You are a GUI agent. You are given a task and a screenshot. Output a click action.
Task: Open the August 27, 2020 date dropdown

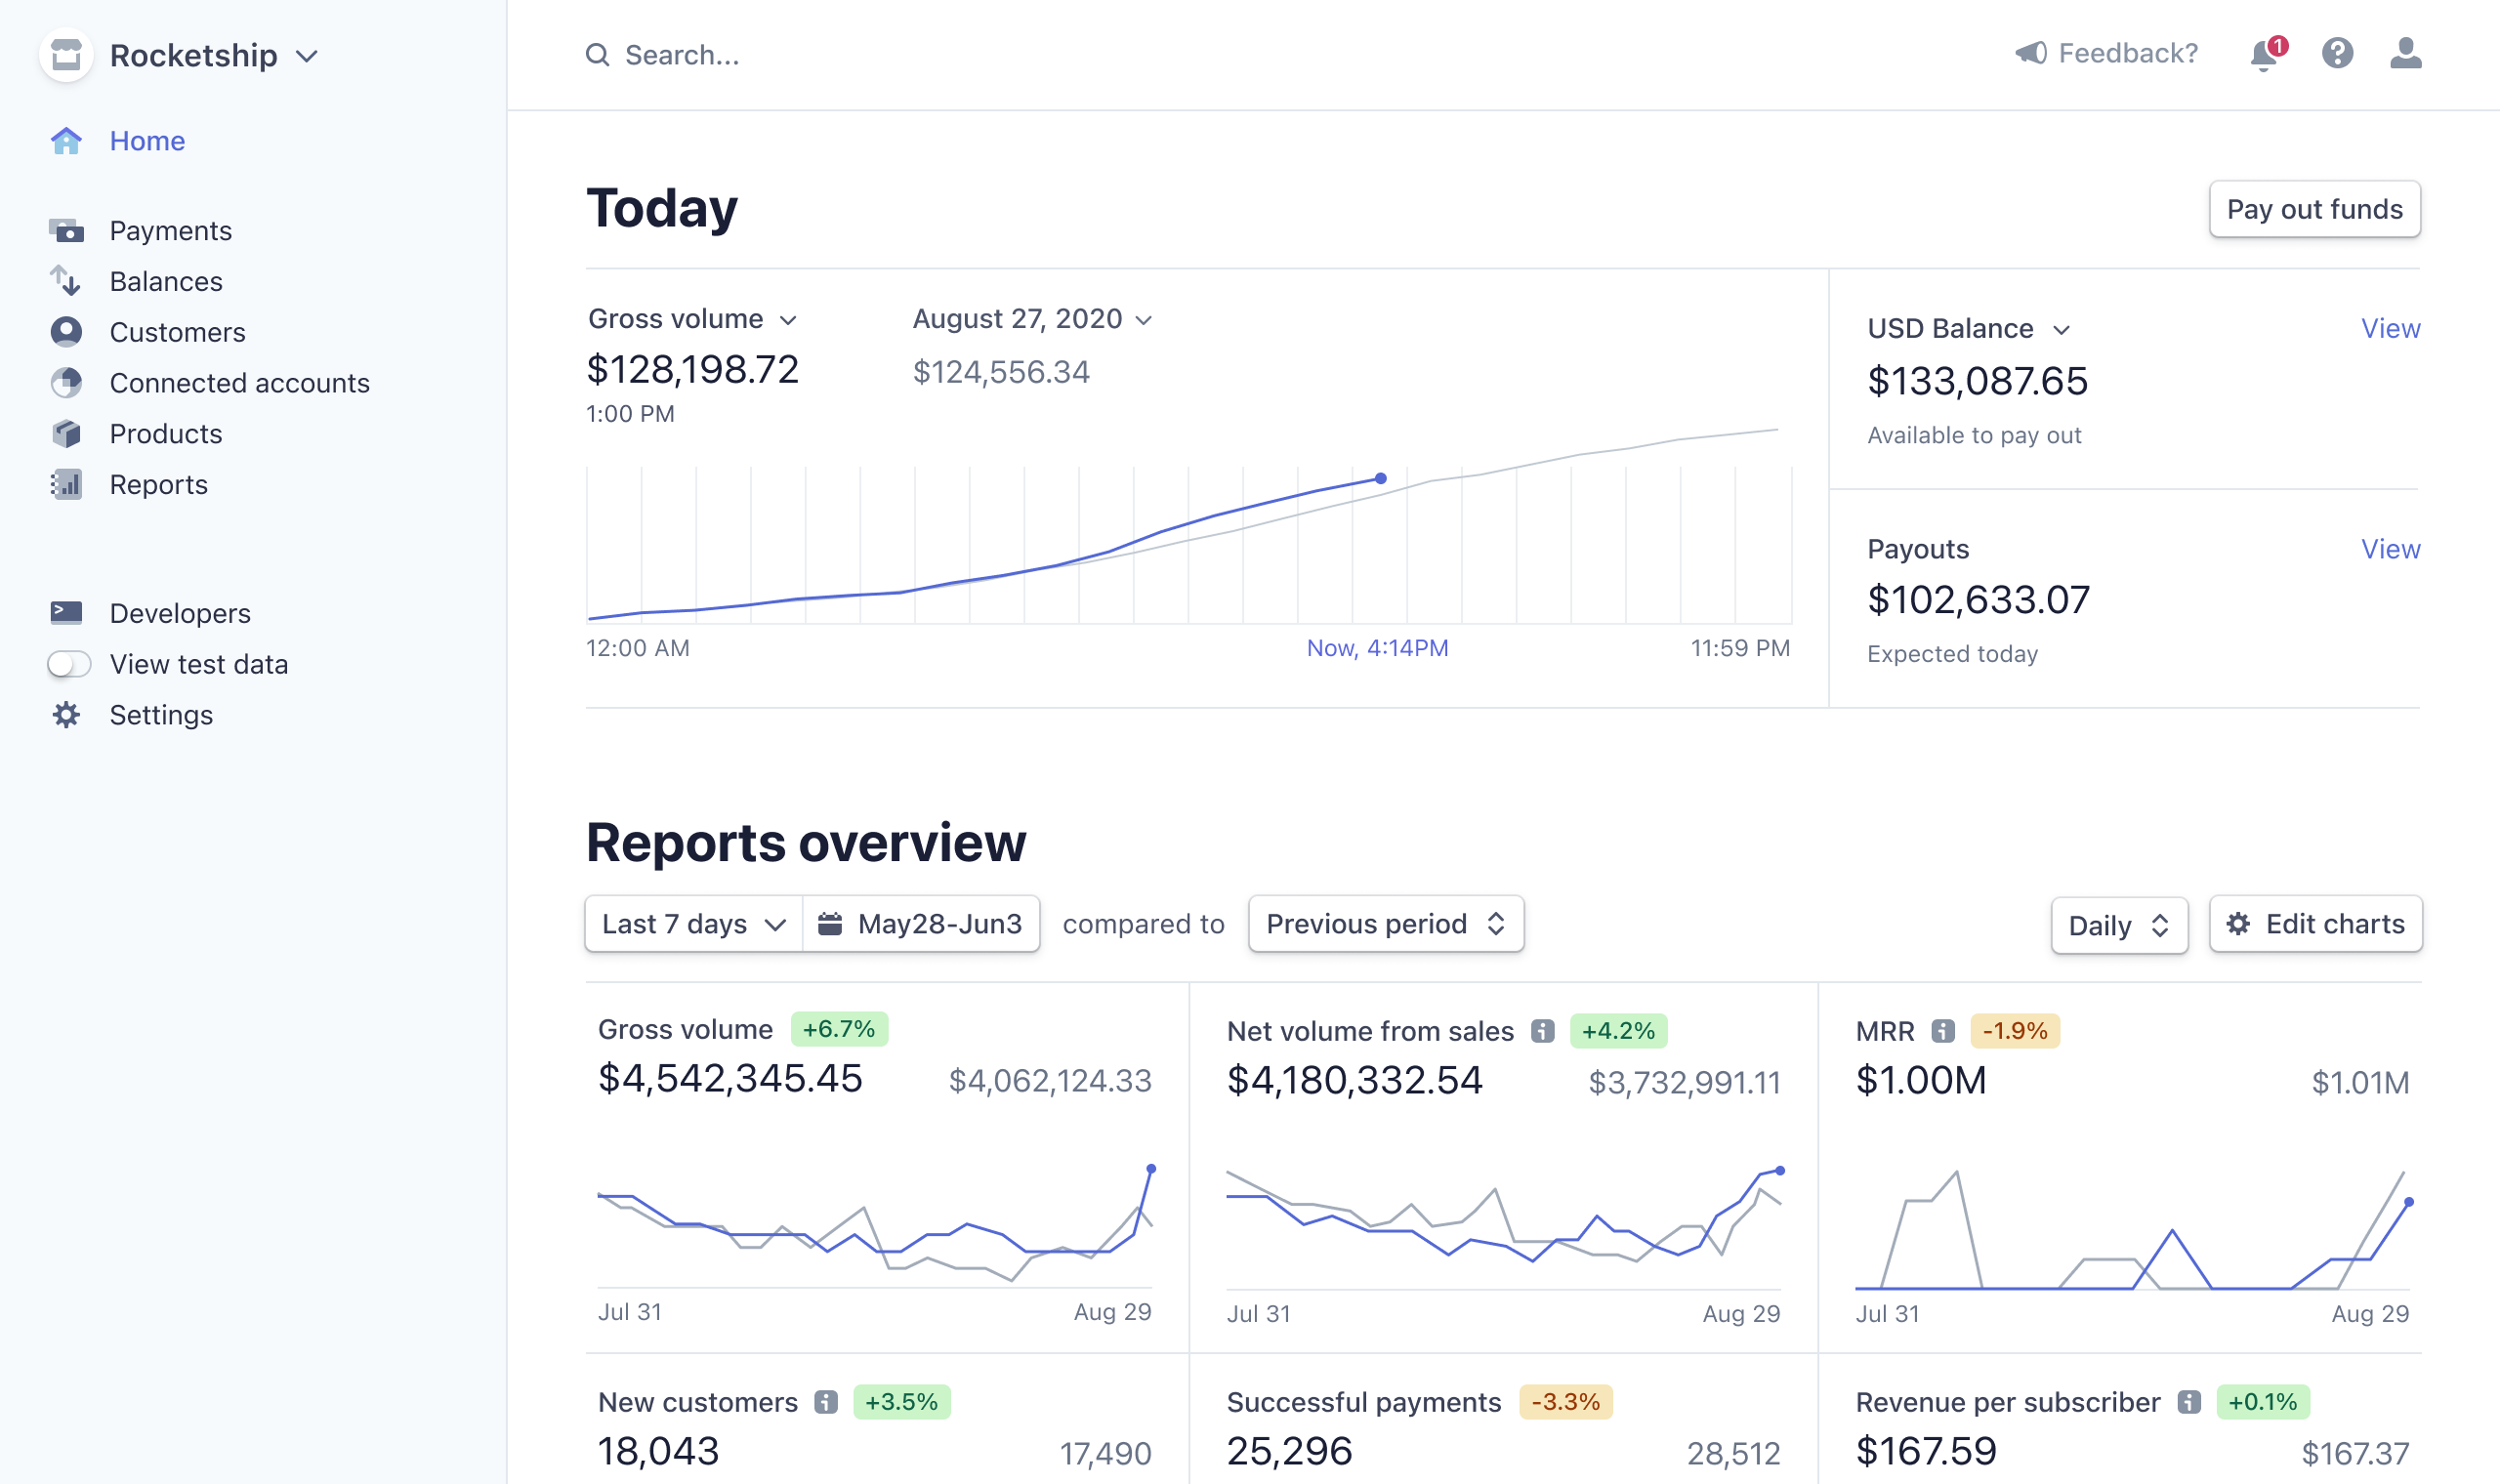click(x=1032, y=319)
